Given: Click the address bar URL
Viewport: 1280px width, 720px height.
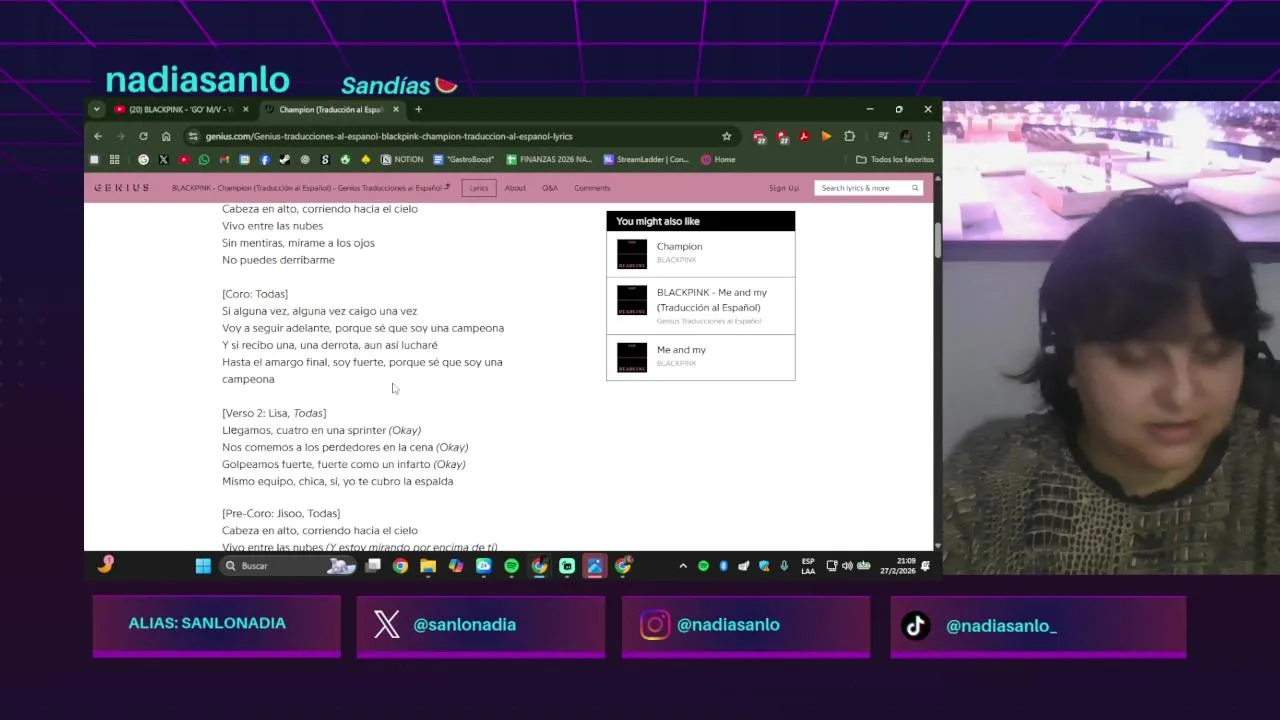Looking at the screenshot, I should (389, 136).
